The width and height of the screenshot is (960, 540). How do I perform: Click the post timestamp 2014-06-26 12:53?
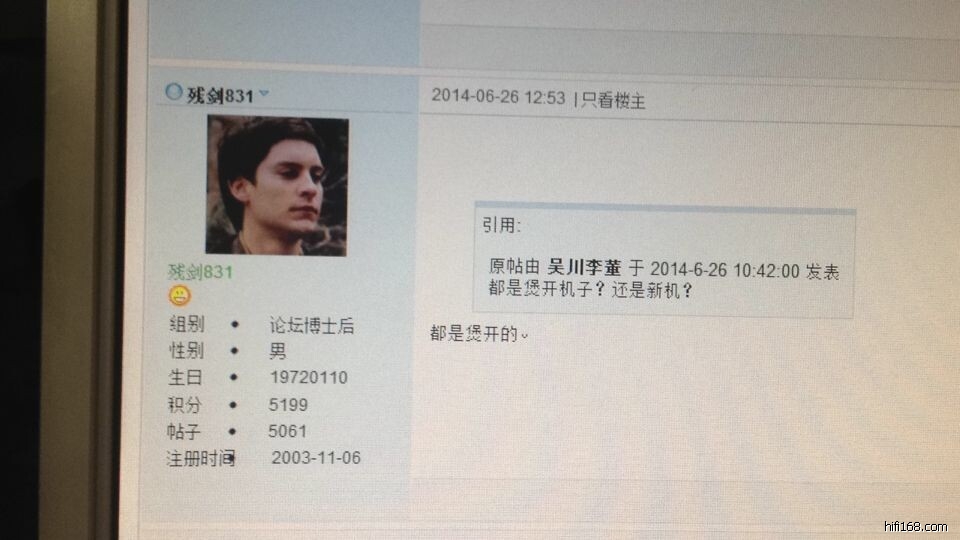point(498,97)
